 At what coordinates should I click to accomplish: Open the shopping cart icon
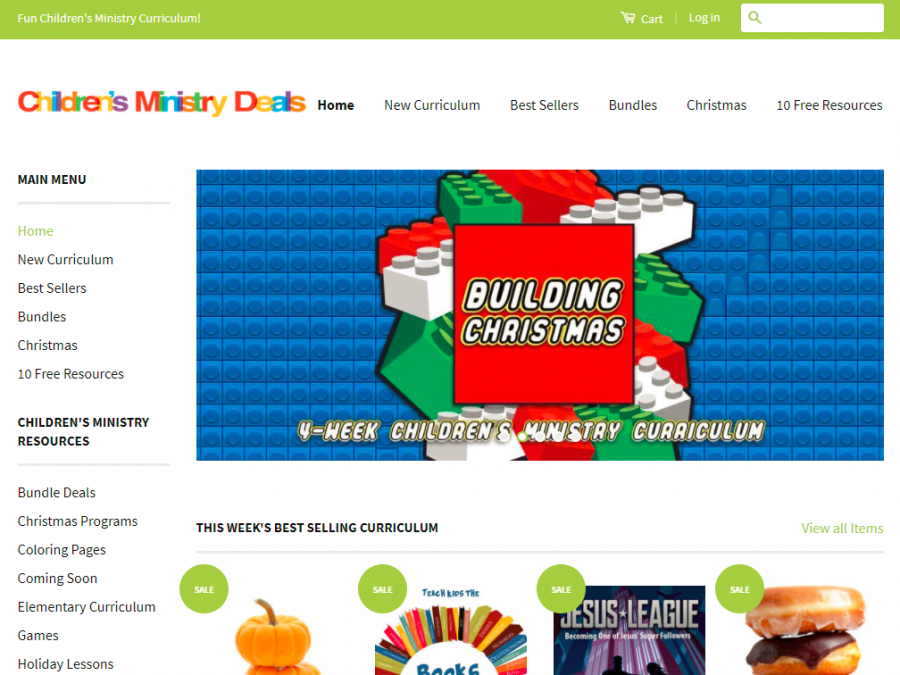coord(627,18)
